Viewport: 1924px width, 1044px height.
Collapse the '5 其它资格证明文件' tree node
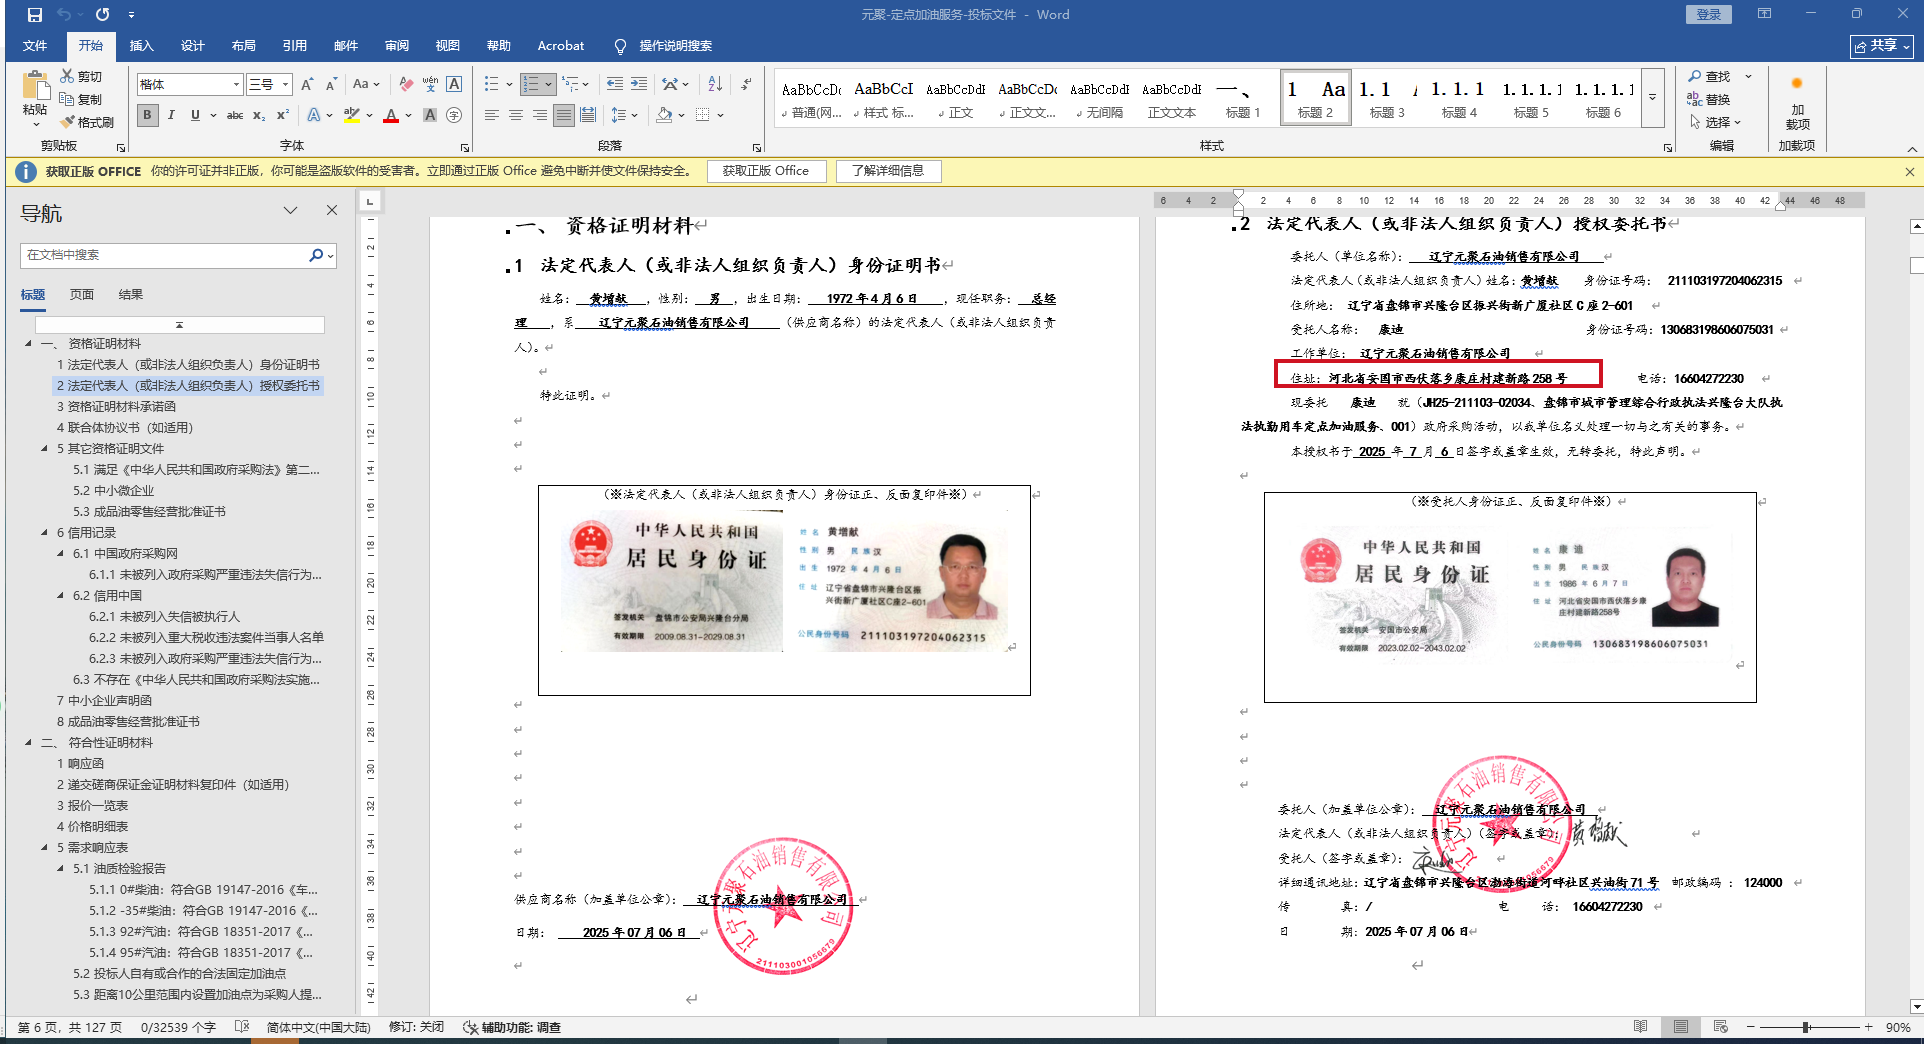point(44,449)
